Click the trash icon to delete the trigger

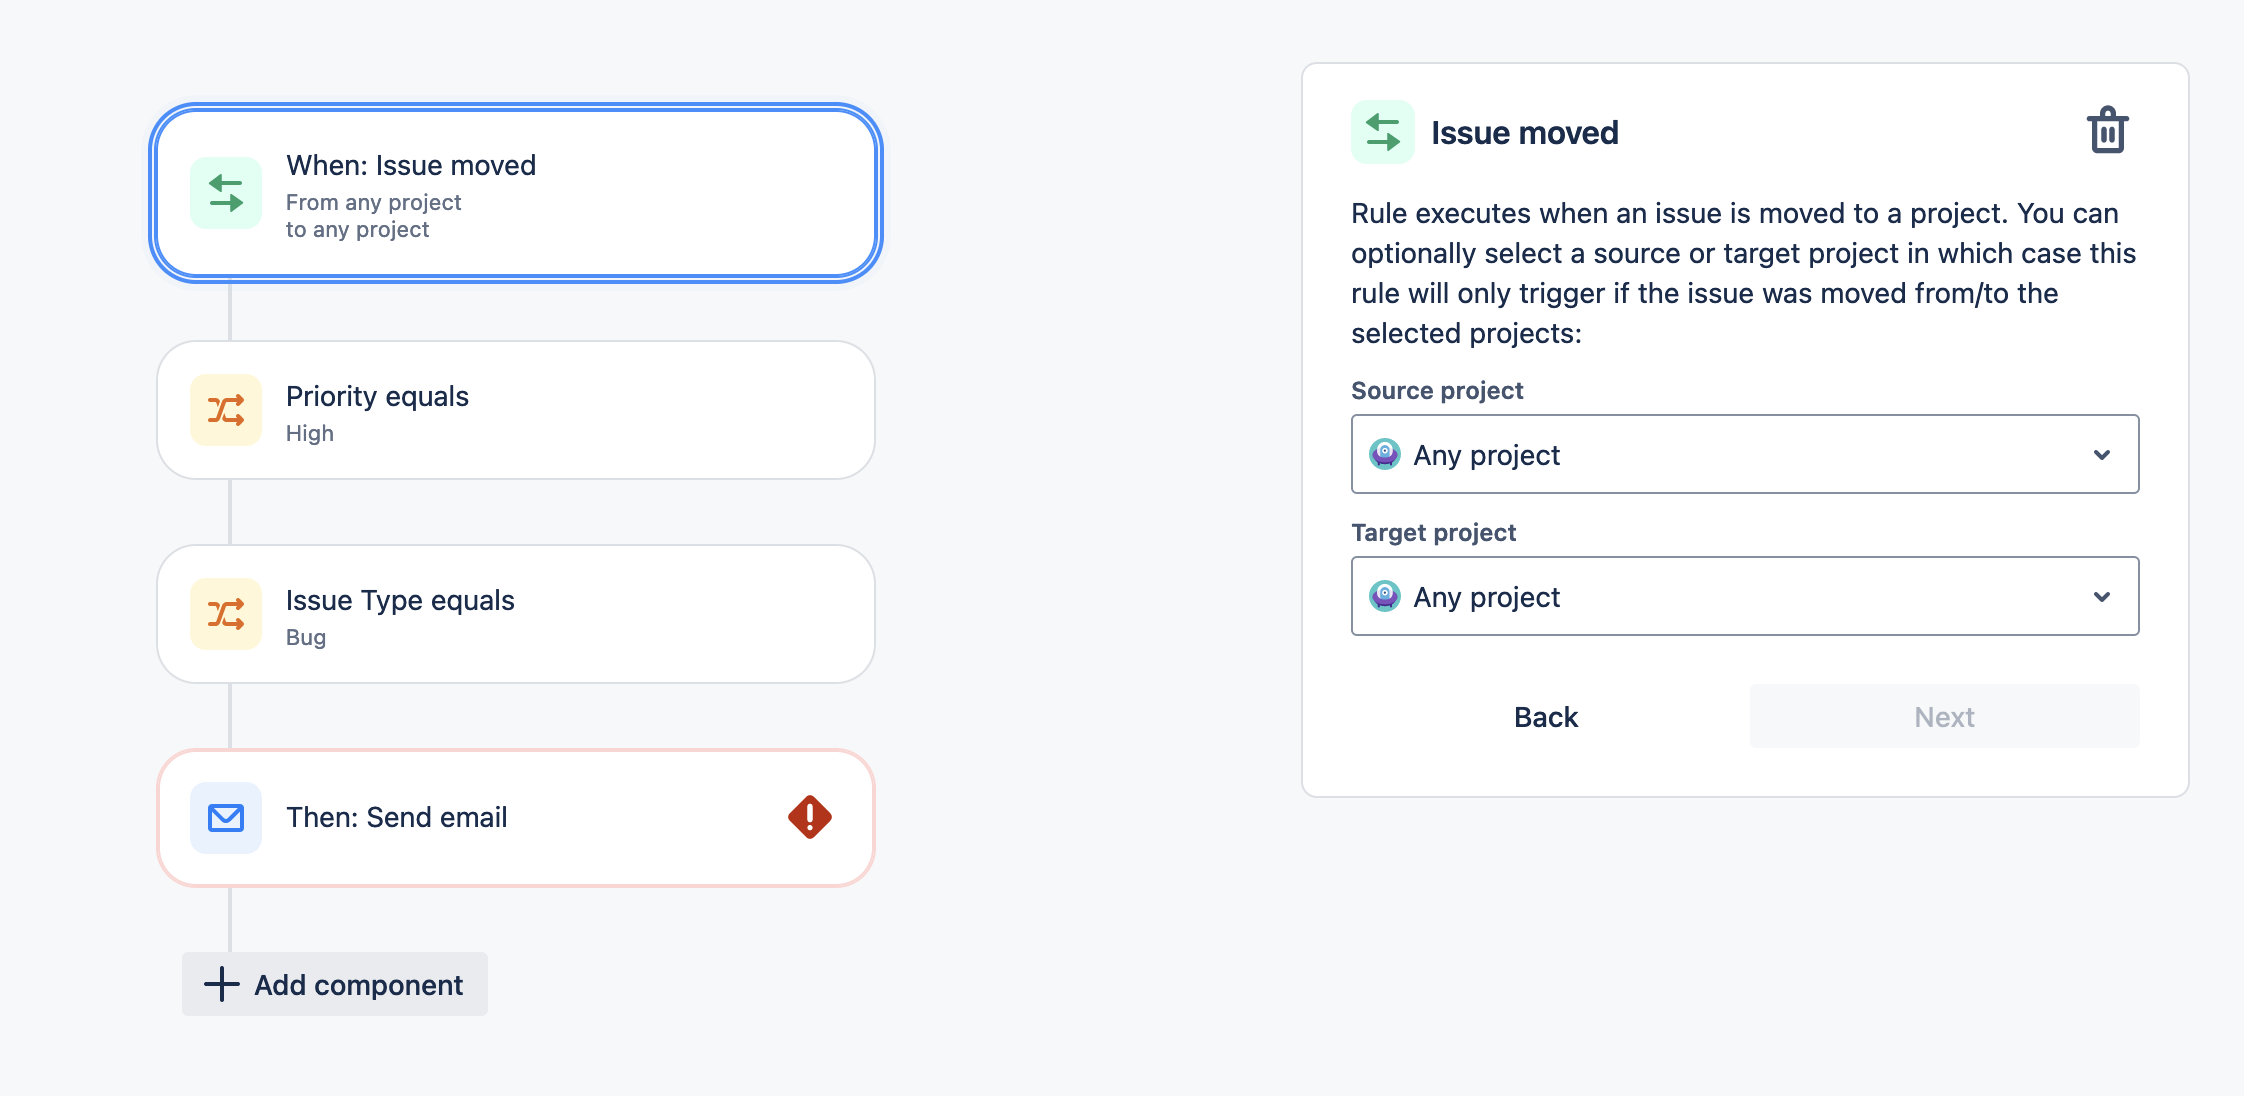[2106, 129]
